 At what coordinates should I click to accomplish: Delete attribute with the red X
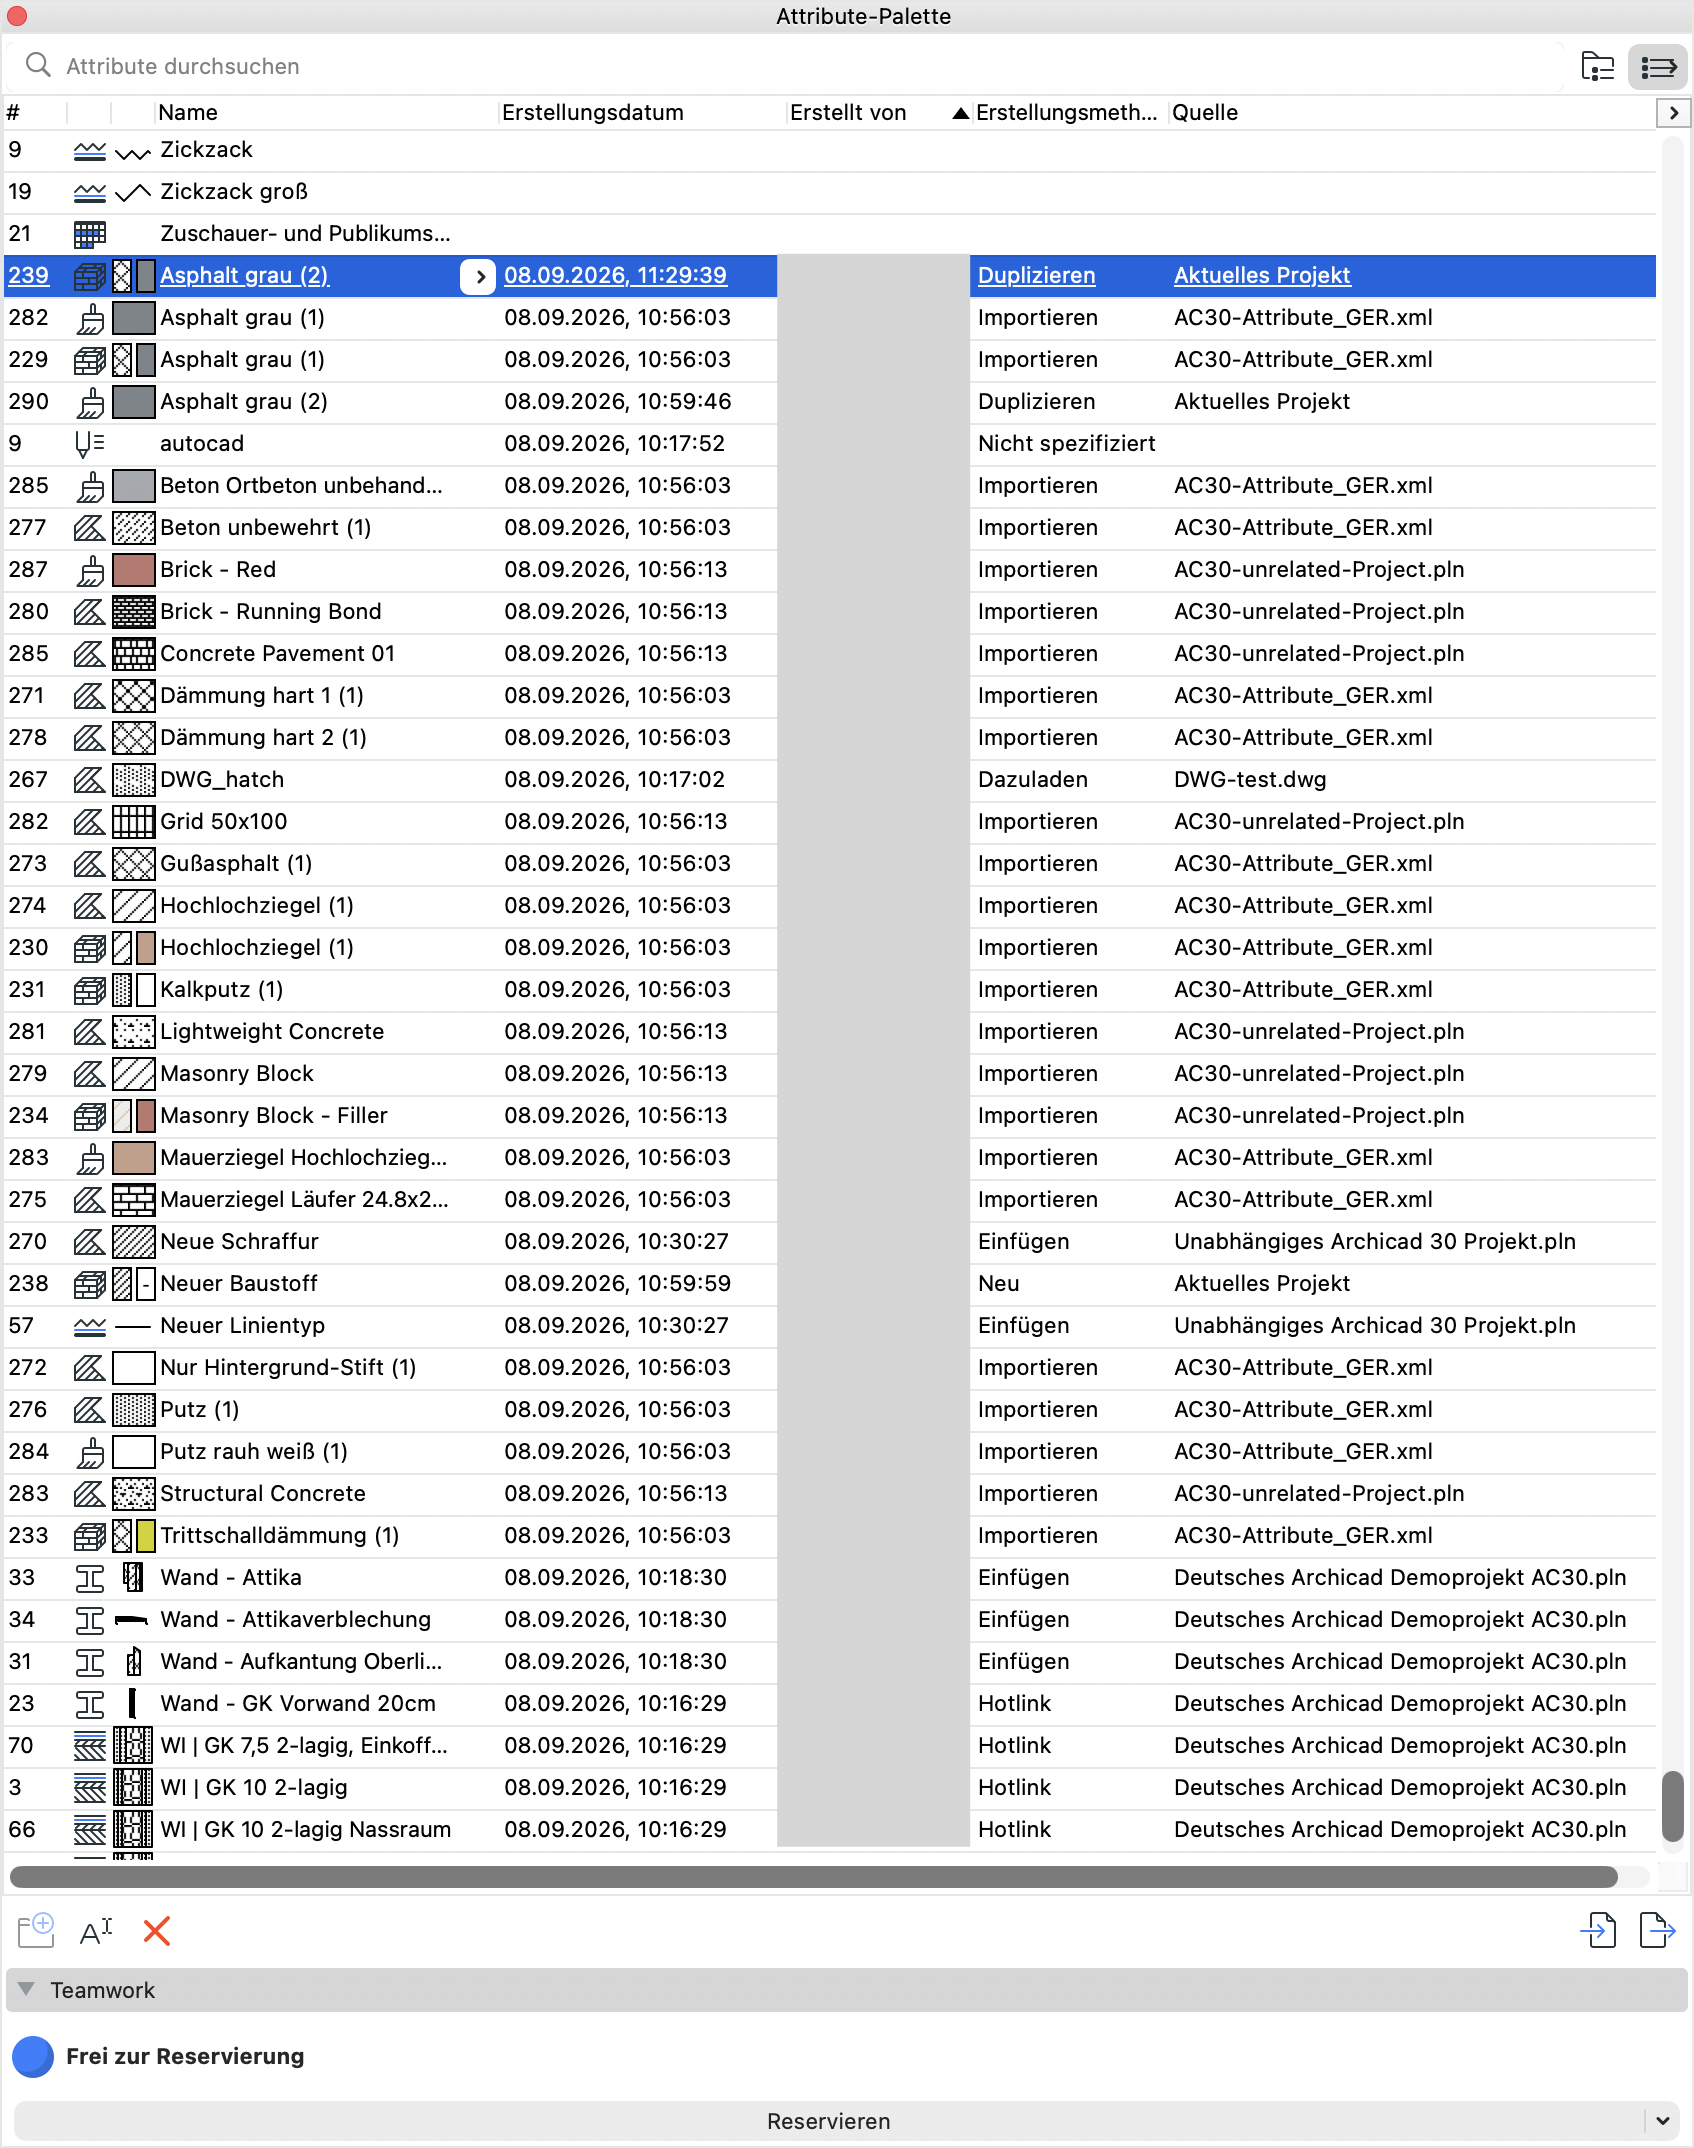click(x=157, y=1930)
